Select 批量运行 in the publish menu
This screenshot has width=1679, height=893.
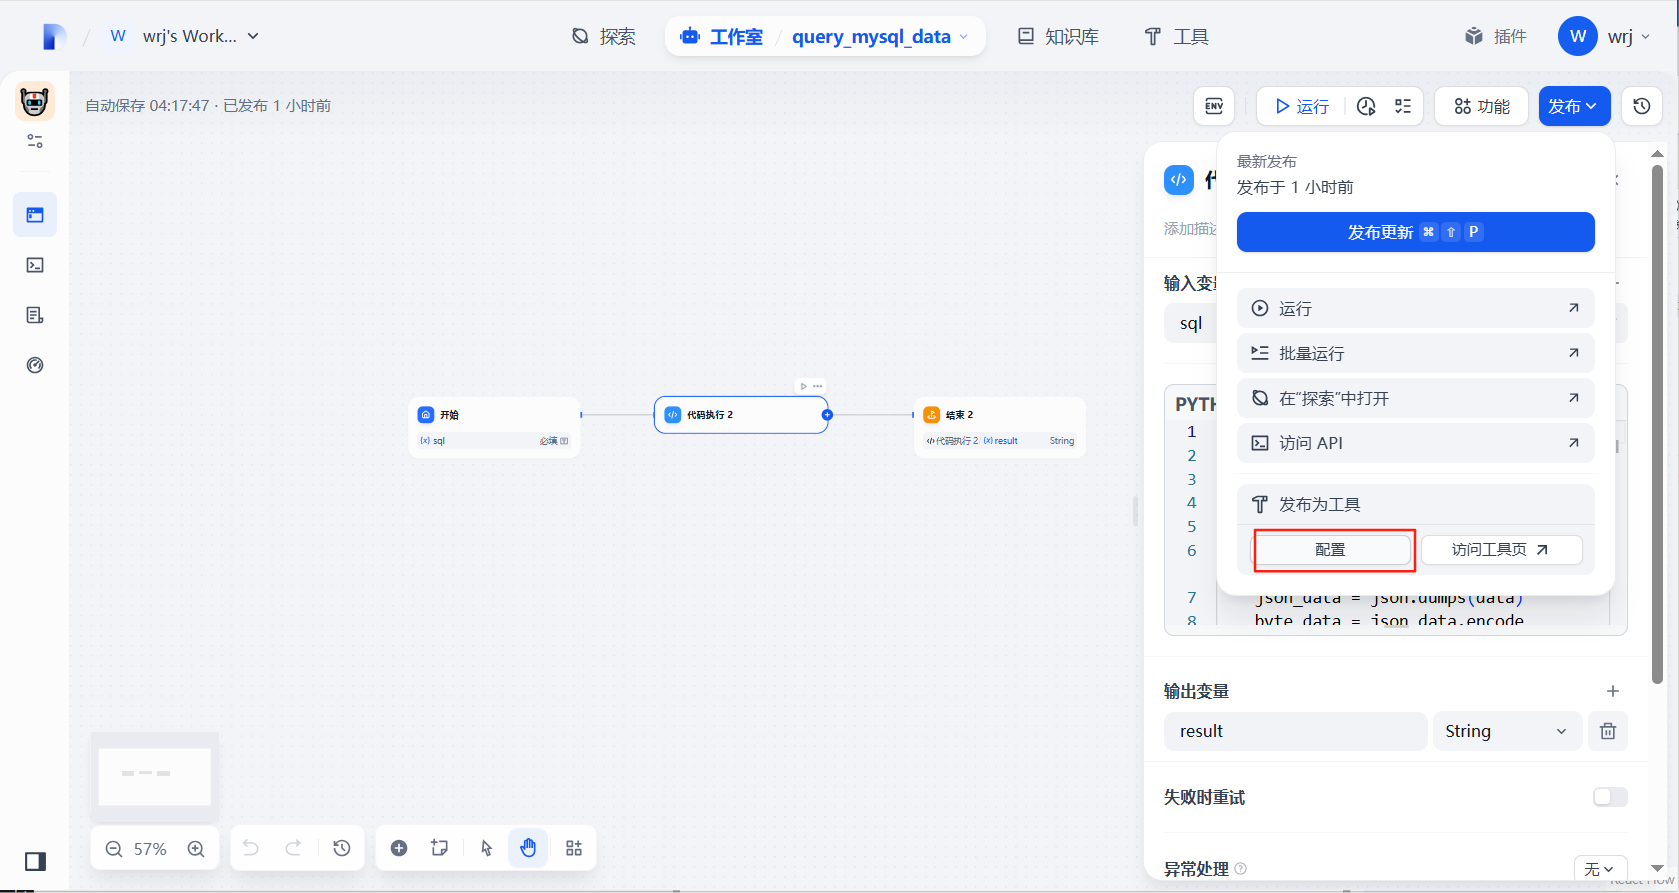click(x=1415, y=353)
